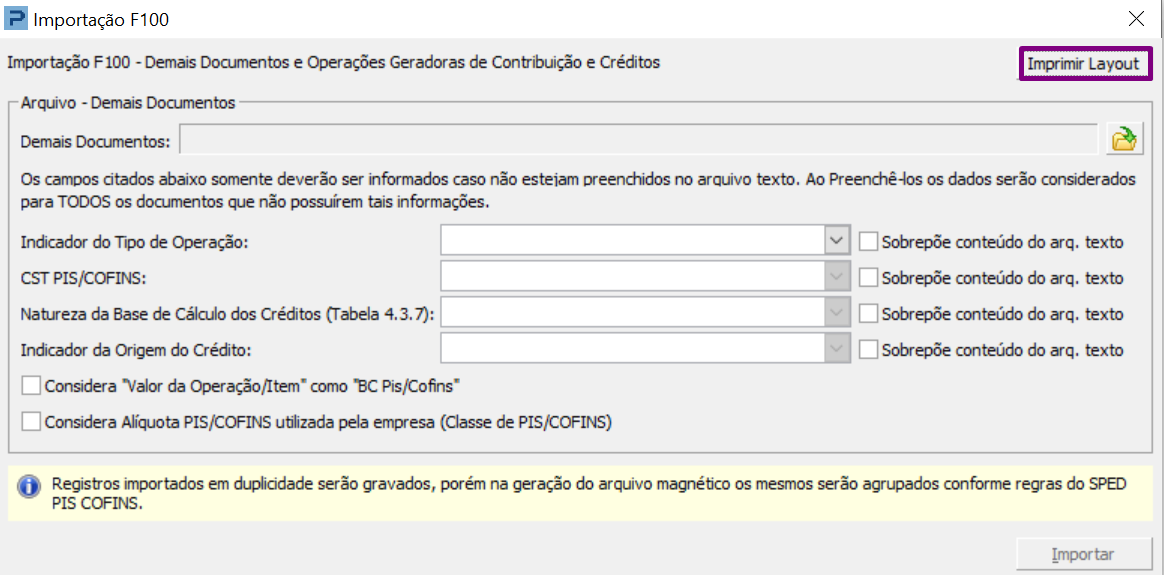Viewport: 1164px width, 575px height.
Task: Click inside the CST PIS/COFINS combo field
Action: click(x=632, y=277)
